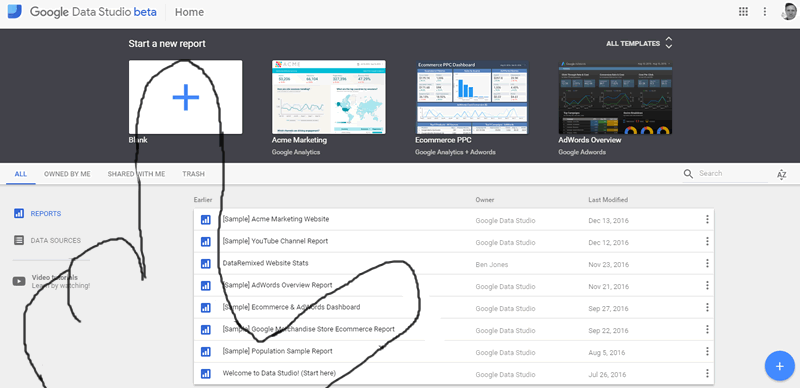Open more options for YouTube Channel Report row
The width and height of the screenshot is (800, 388).
click(707, 241)
